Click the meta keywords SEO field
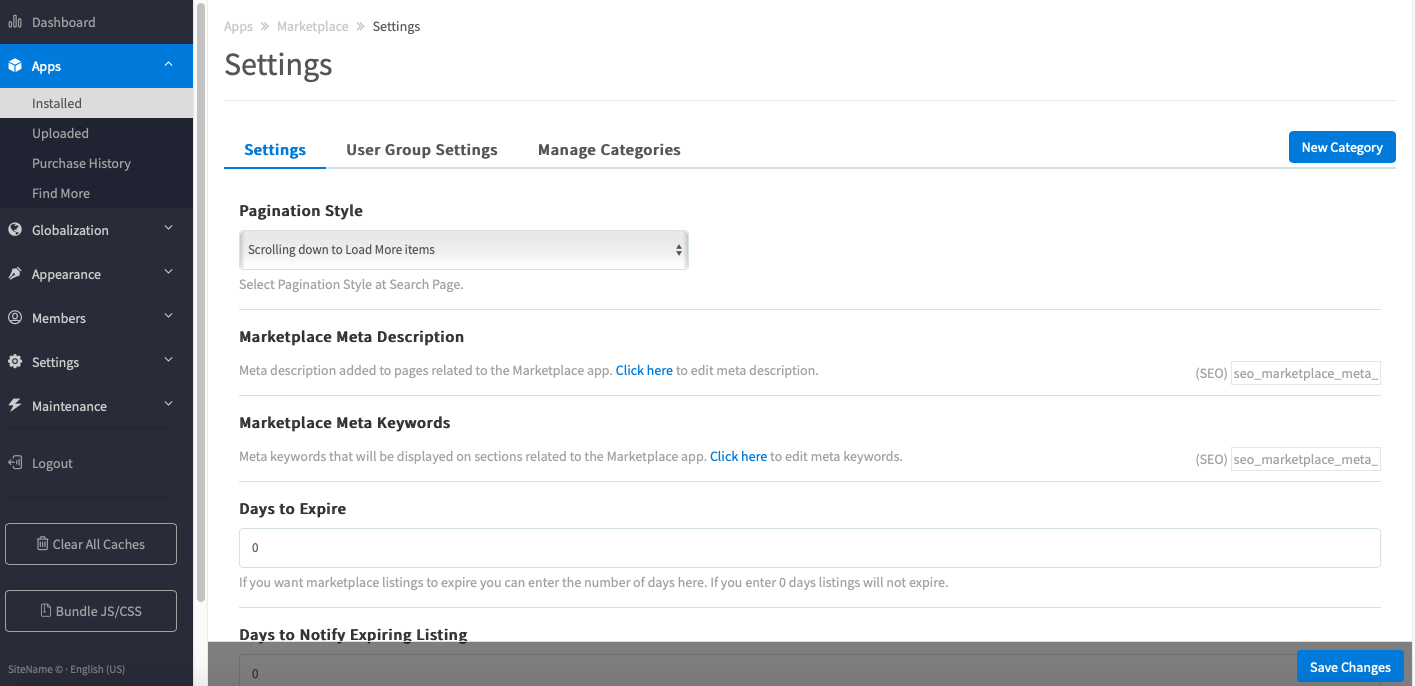Viewport: 1415px width, 686px height. [1306, 459]
